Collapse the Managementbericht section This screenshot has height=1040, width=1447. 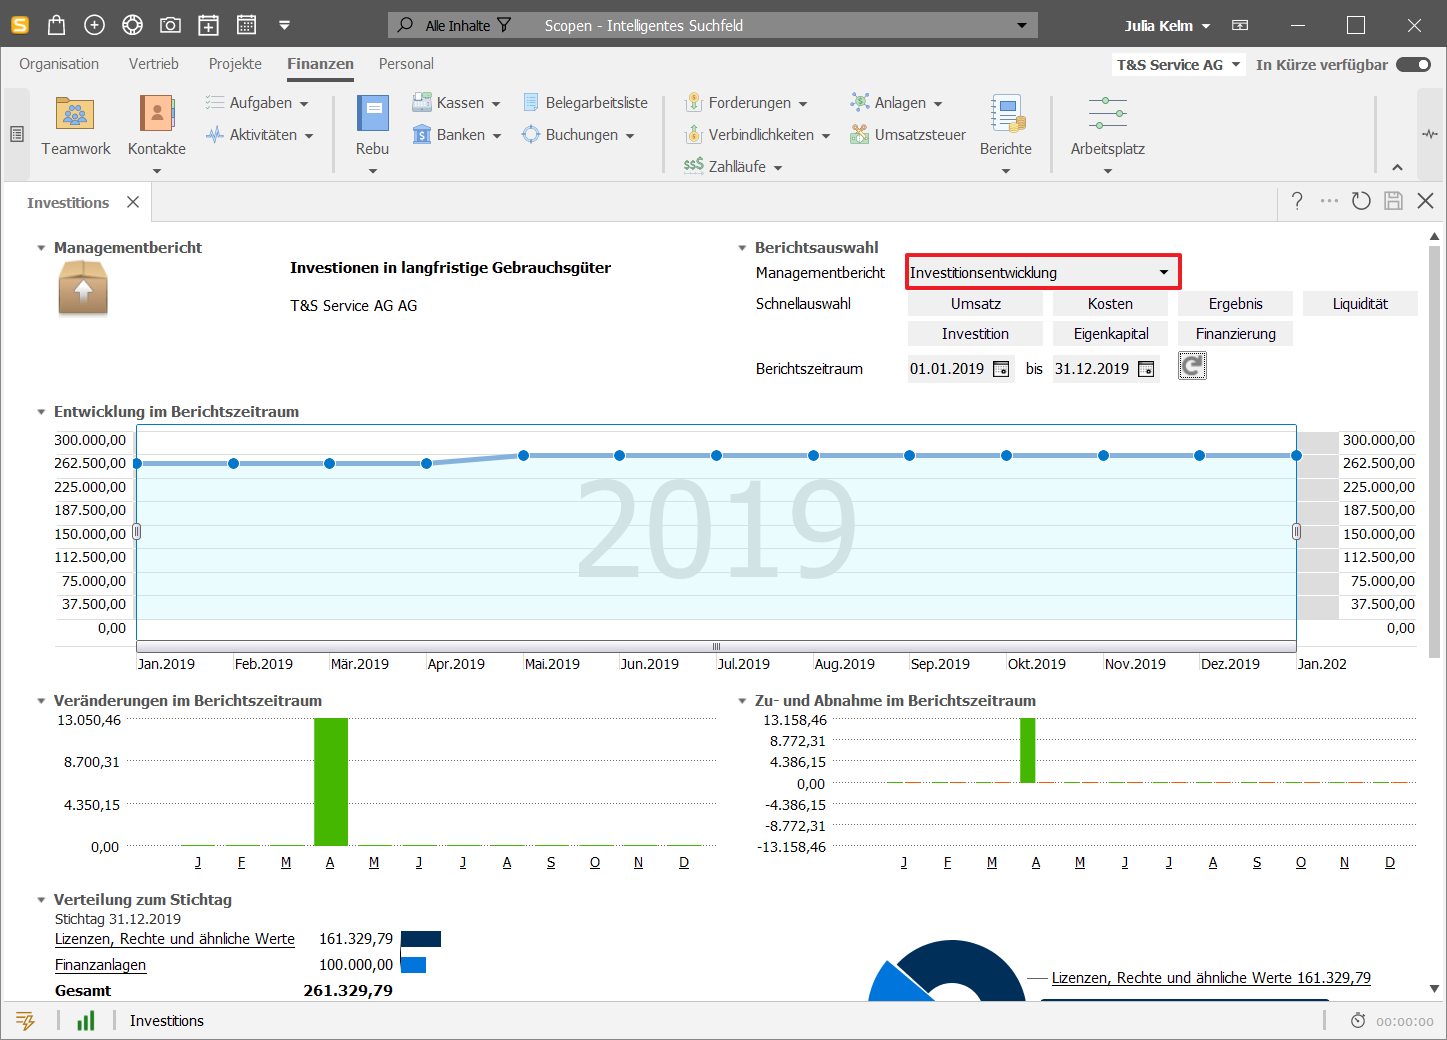(41, 248)
